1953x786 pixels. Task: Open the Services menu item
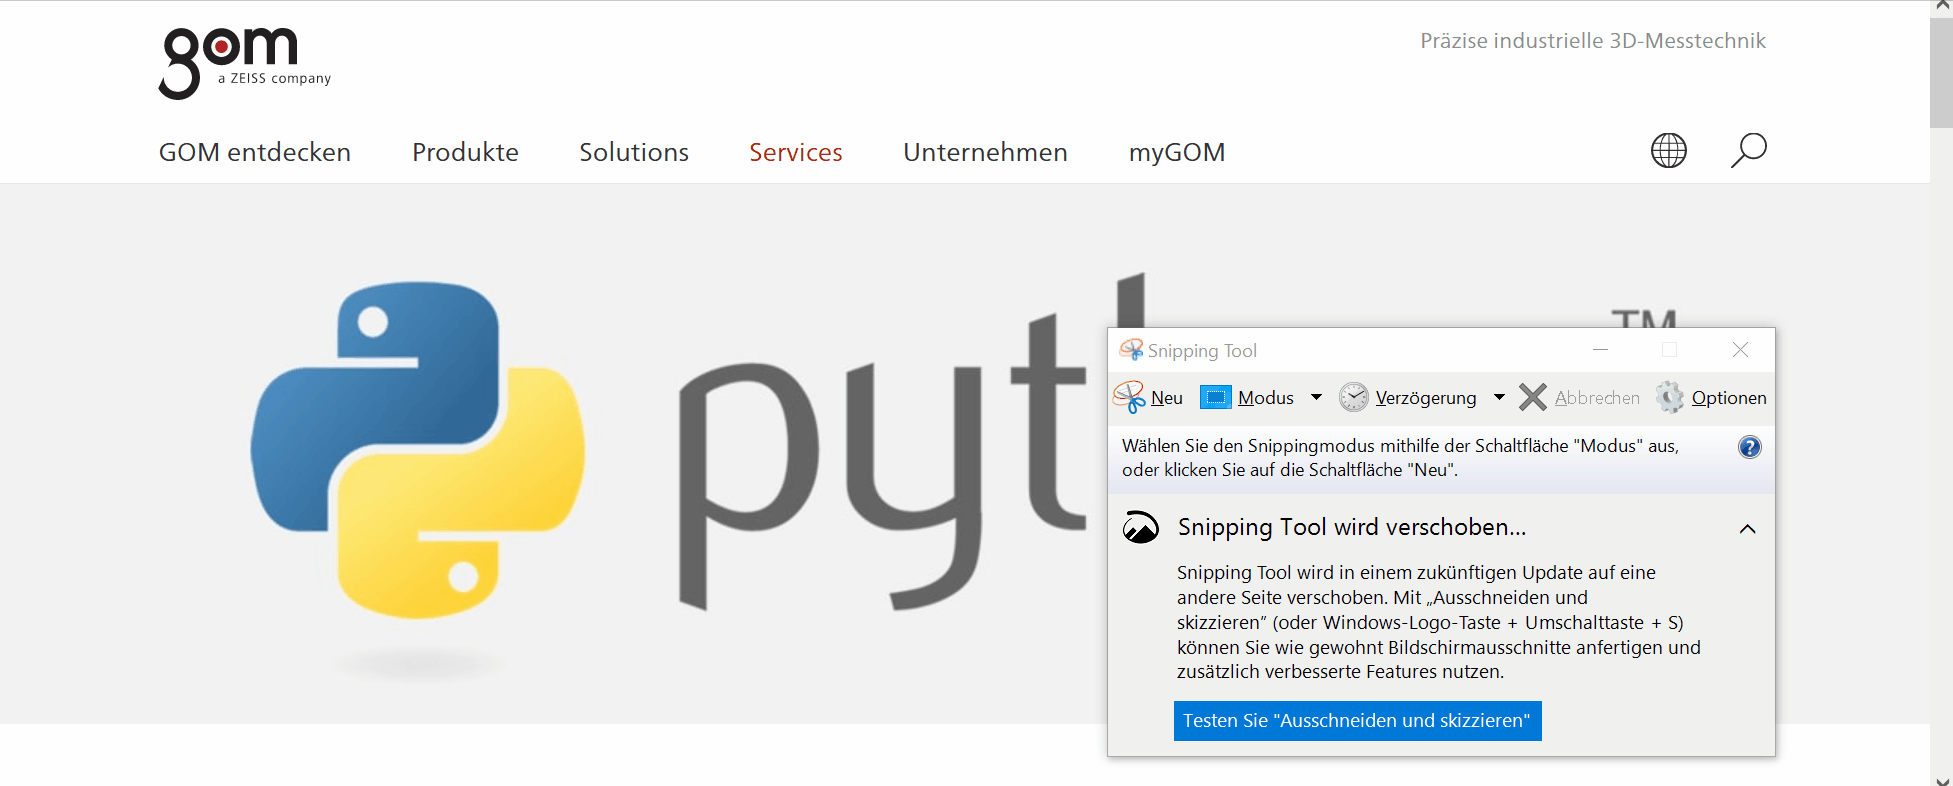pos(795,152)
